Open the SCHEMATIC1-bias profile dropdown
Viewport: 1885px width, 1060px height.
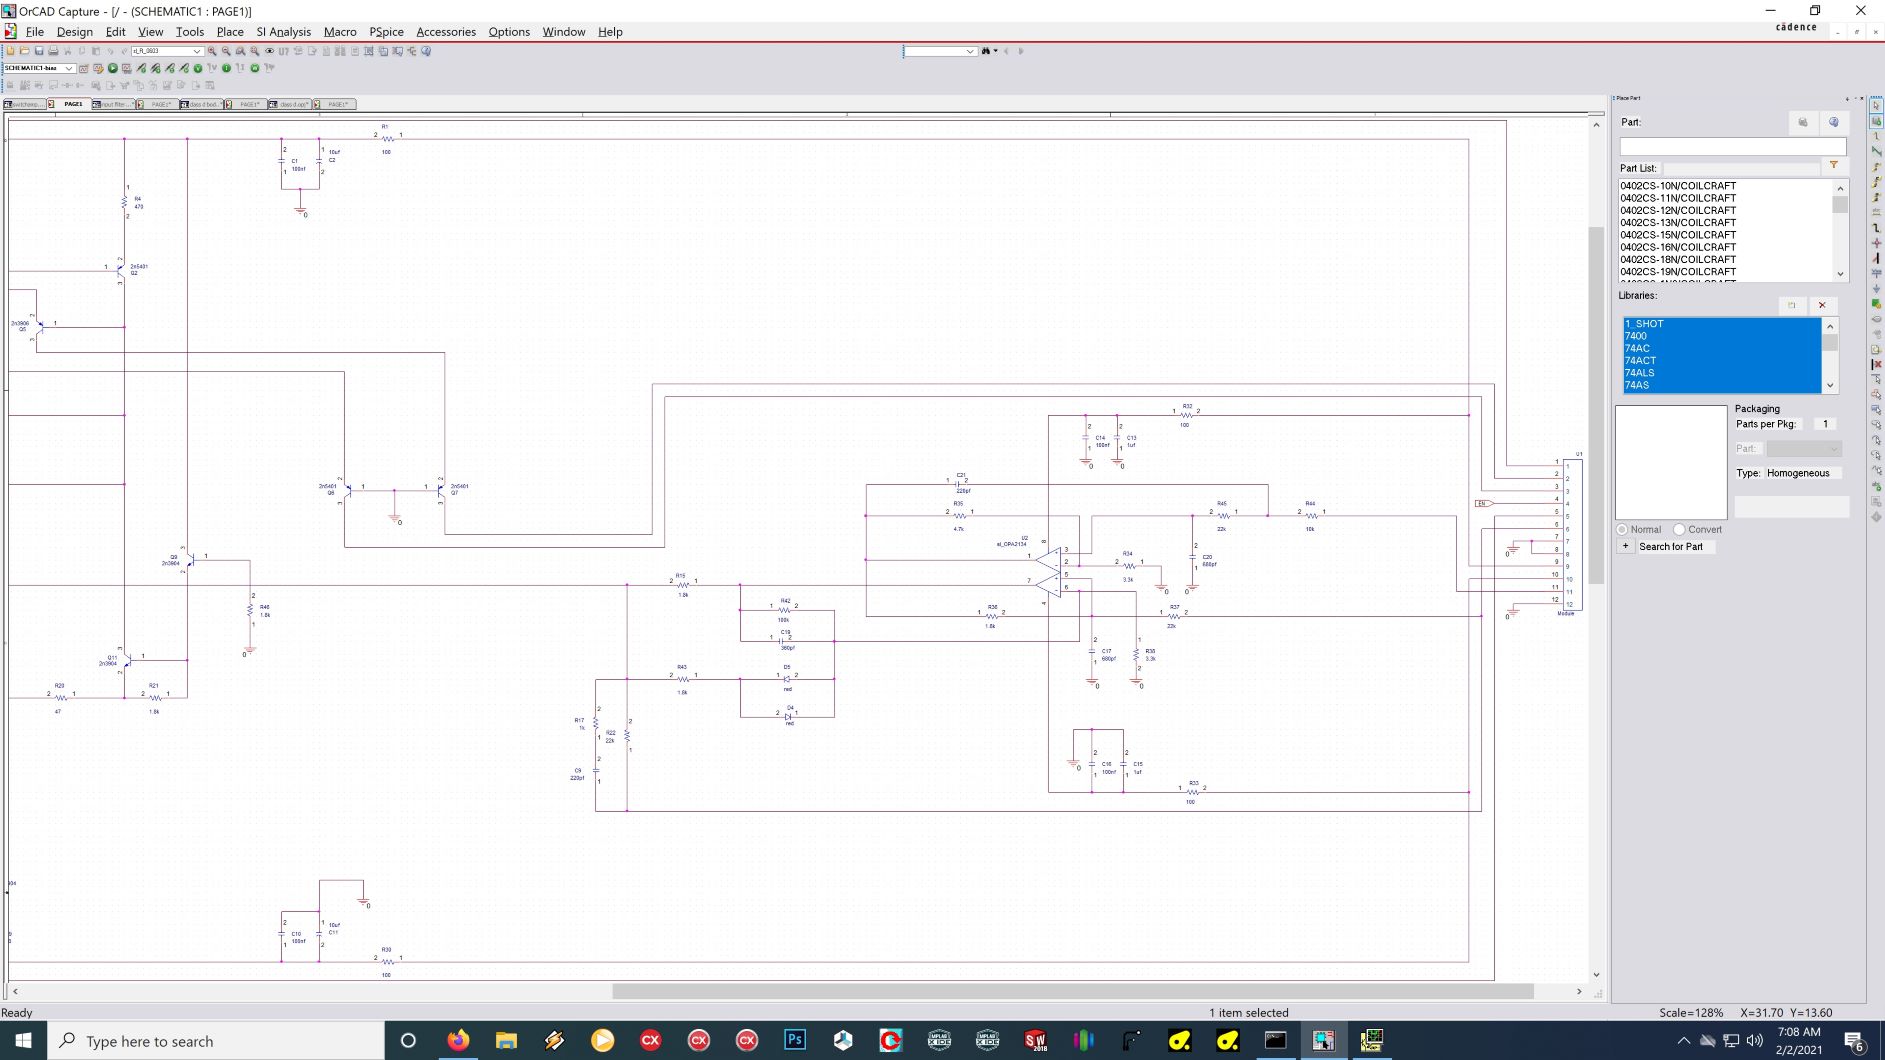(x=69, y=68)
